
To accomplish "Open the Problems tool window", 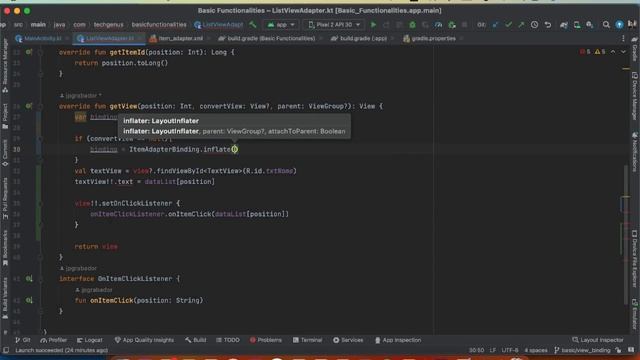I will 266,340.
